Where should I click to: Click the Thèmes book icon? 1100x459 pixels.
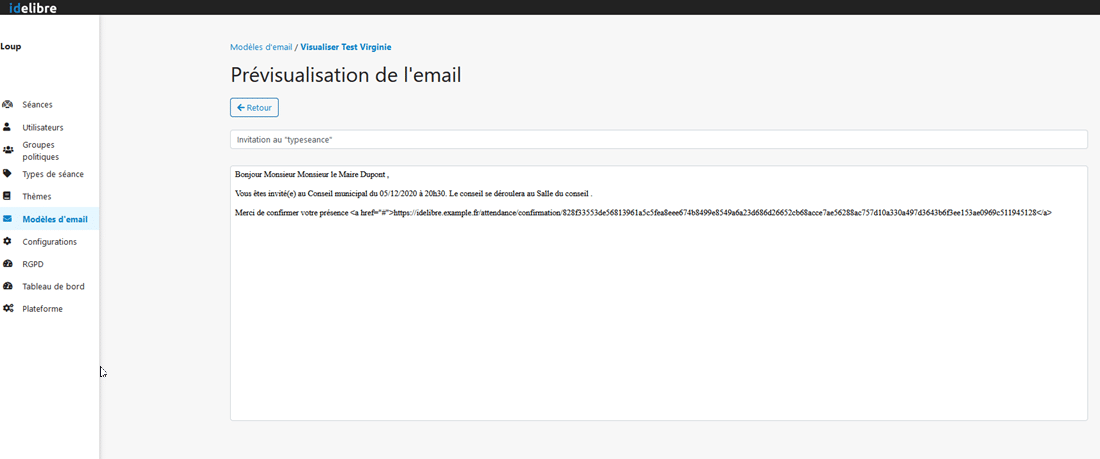[x=8, y=196]
